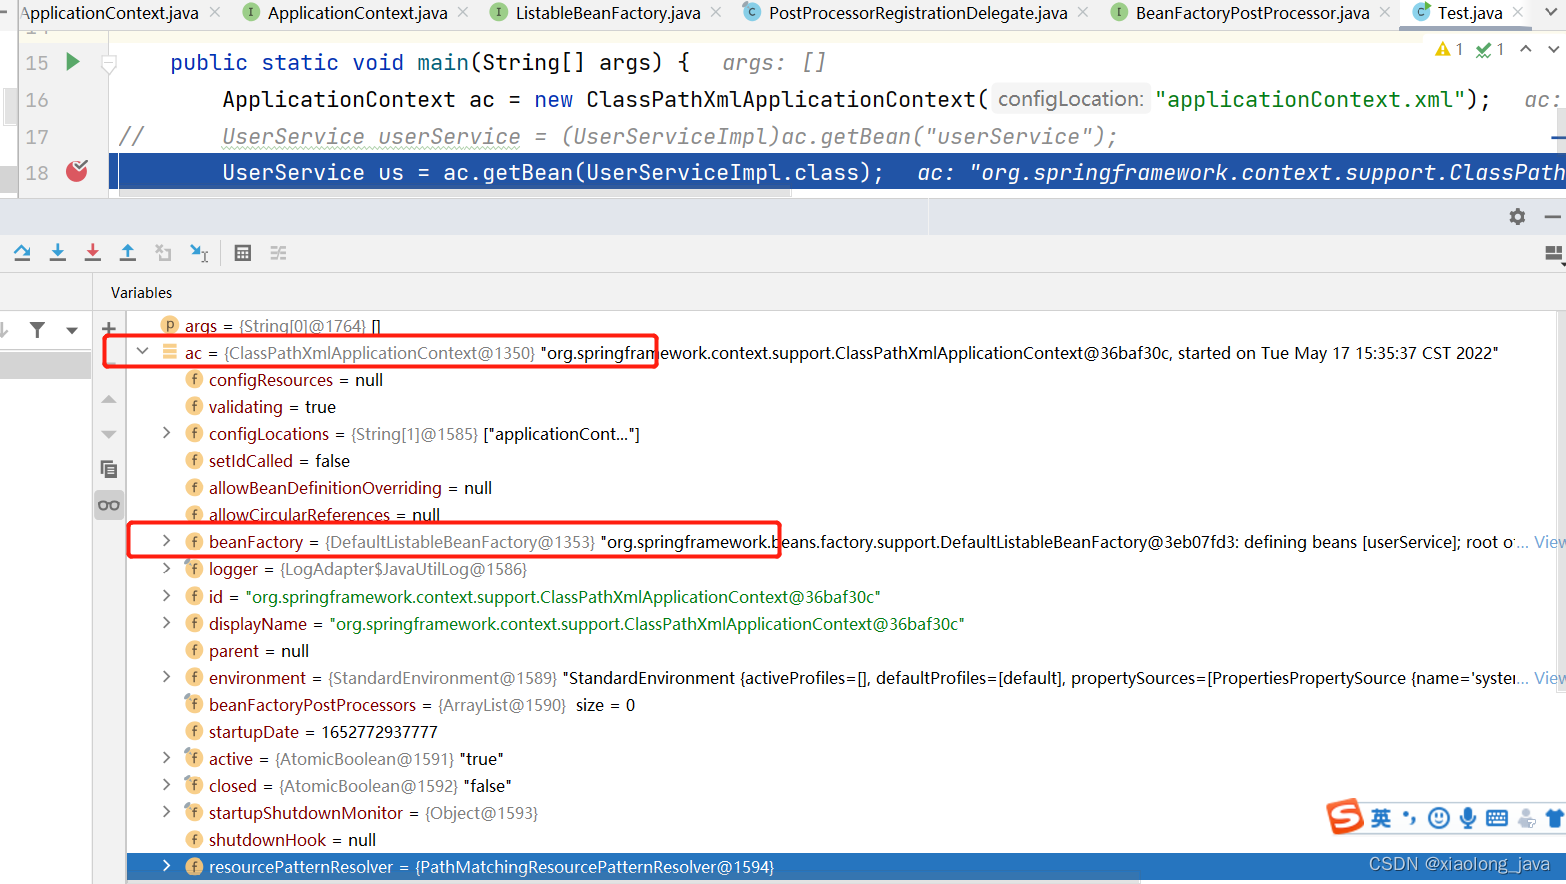Expand the active AtomicBoolean field
Screen dimensions: 1566x884
tap(167, 757)
